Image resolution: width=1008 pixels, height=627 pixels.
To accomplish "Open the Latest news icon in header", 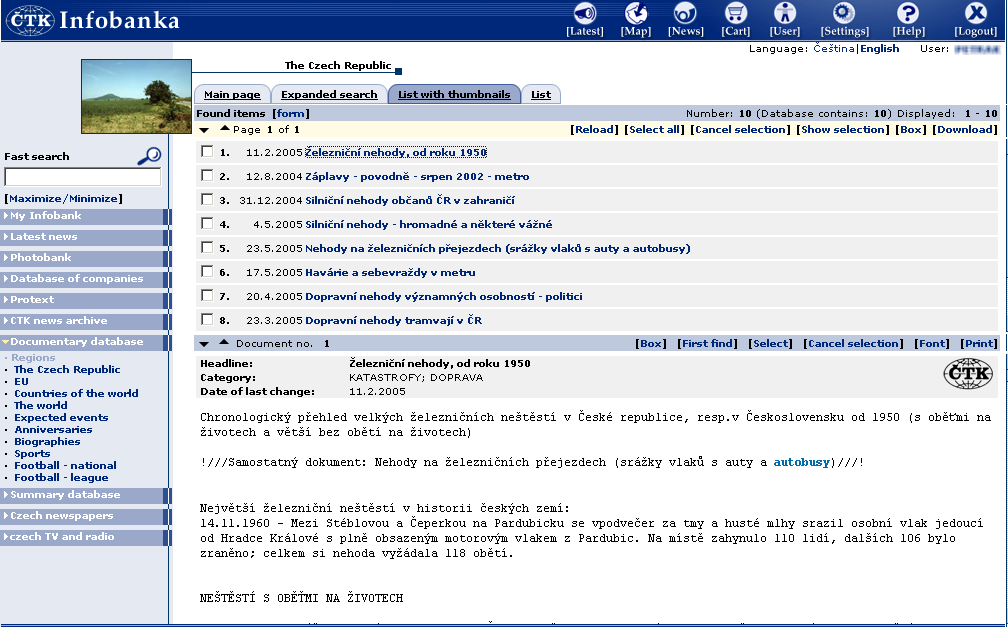I will [x=584, y=14].
